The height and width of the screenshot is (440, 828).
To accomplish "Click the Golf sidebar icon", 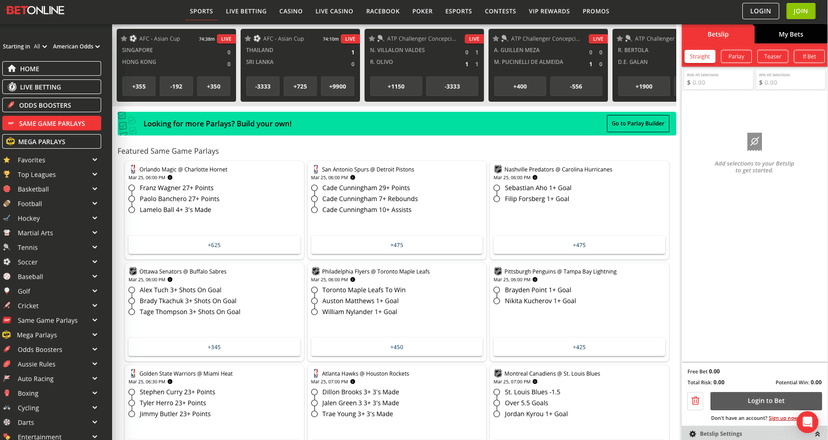I will point(7,291).
